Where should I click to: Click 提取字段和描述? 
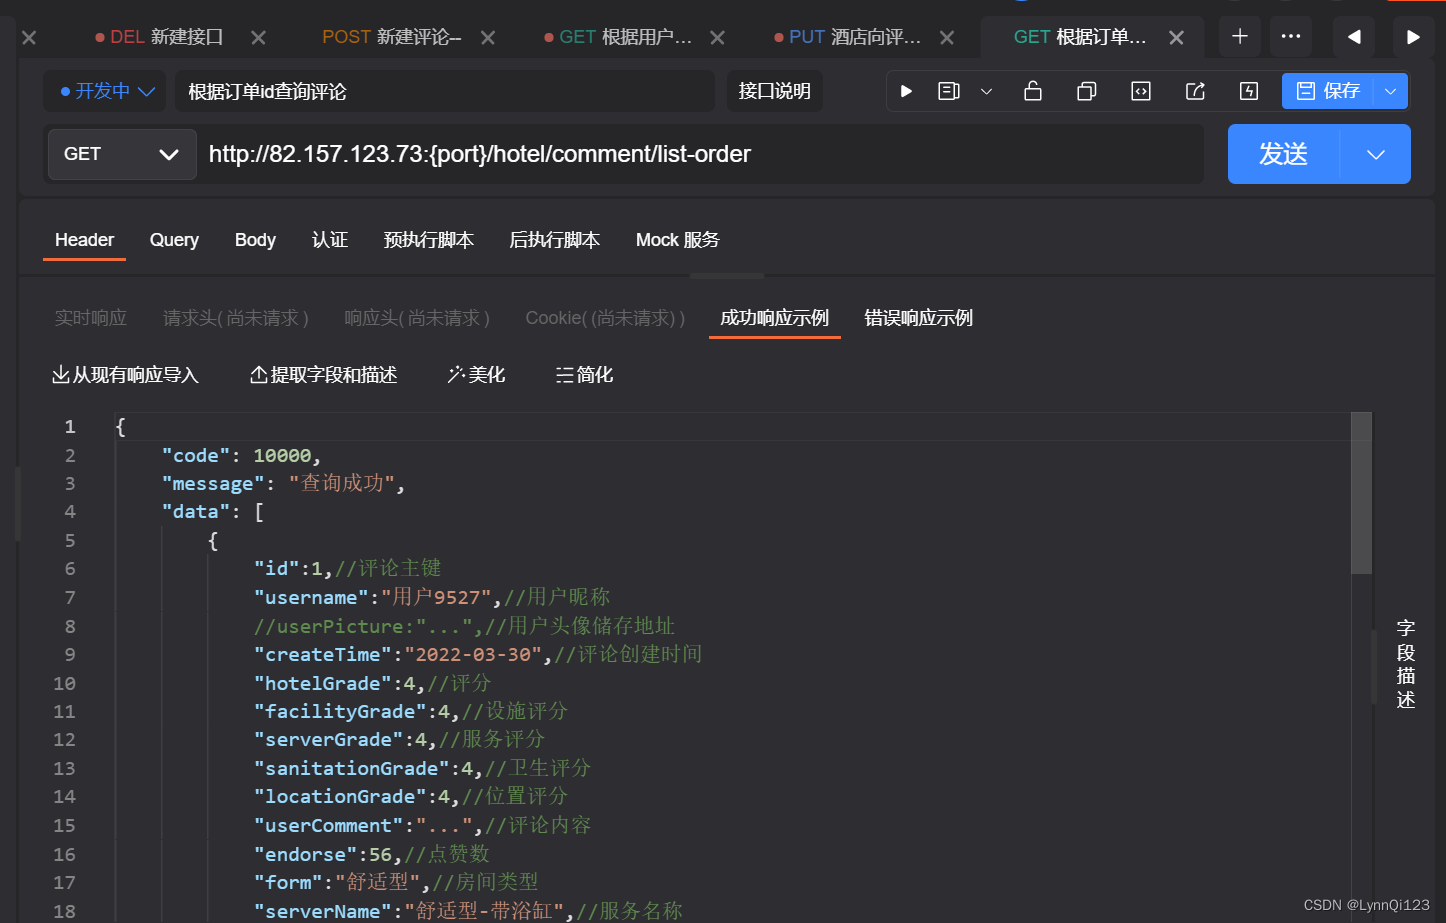tap(323, 375)
